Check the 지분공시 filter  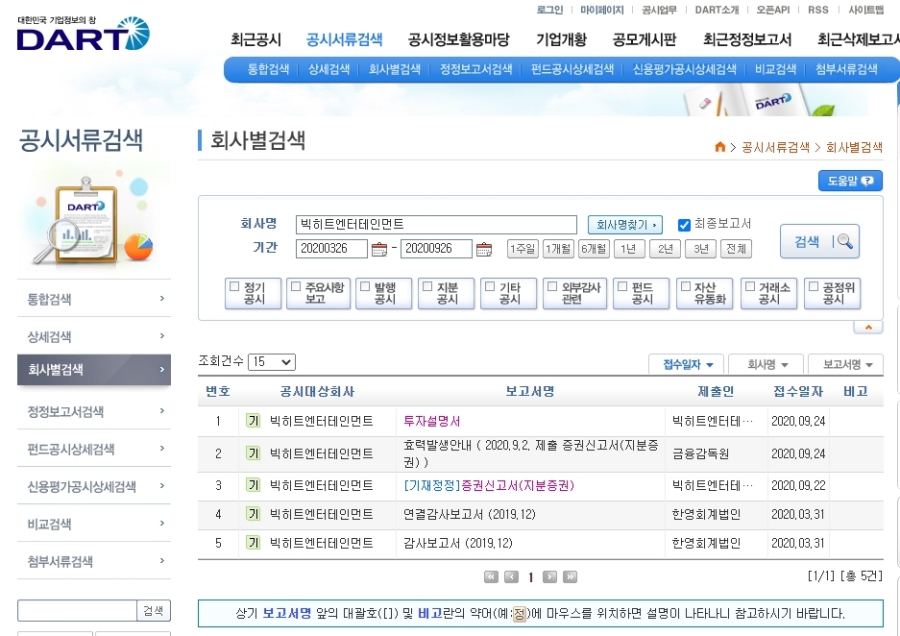coord(428,286)
